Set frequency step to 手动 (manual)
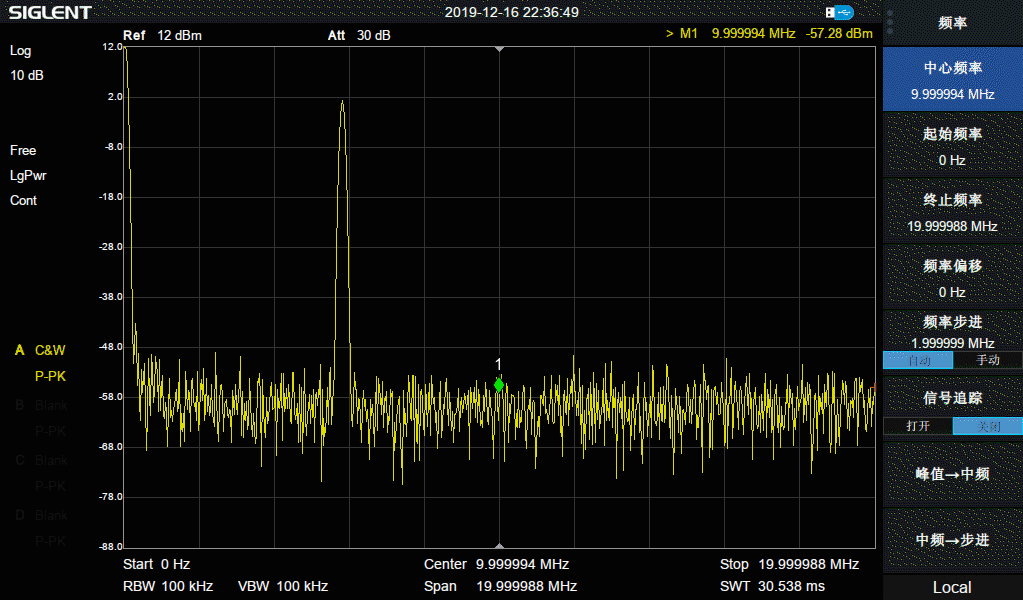The image size is (1023, 600). point(987,360)
